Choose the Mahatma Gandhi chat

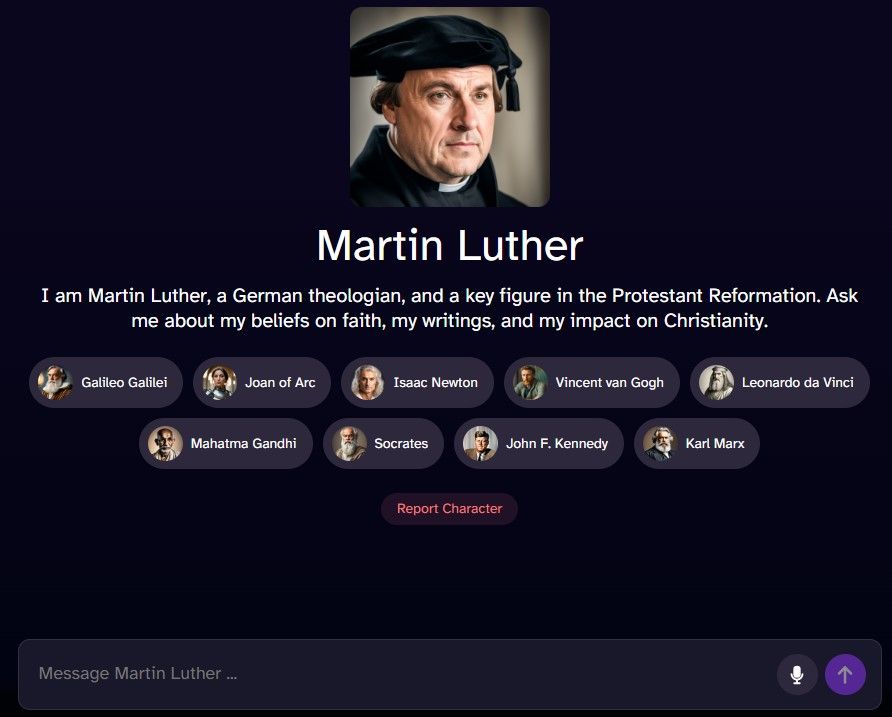(x=226, y=443)
